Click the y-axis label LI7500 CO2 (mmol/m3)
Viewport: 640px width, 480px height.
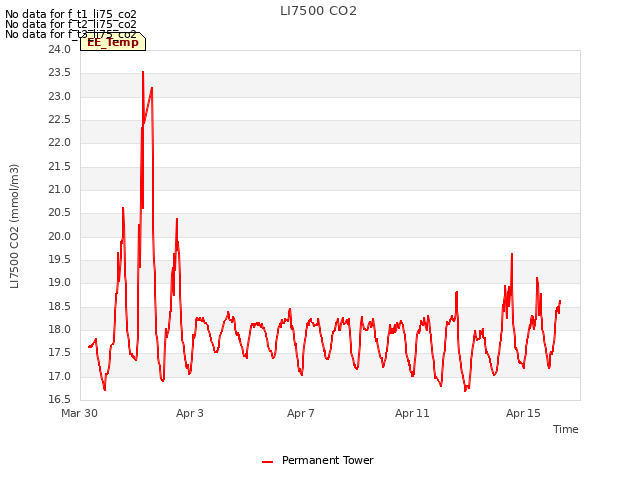point(14,226)
